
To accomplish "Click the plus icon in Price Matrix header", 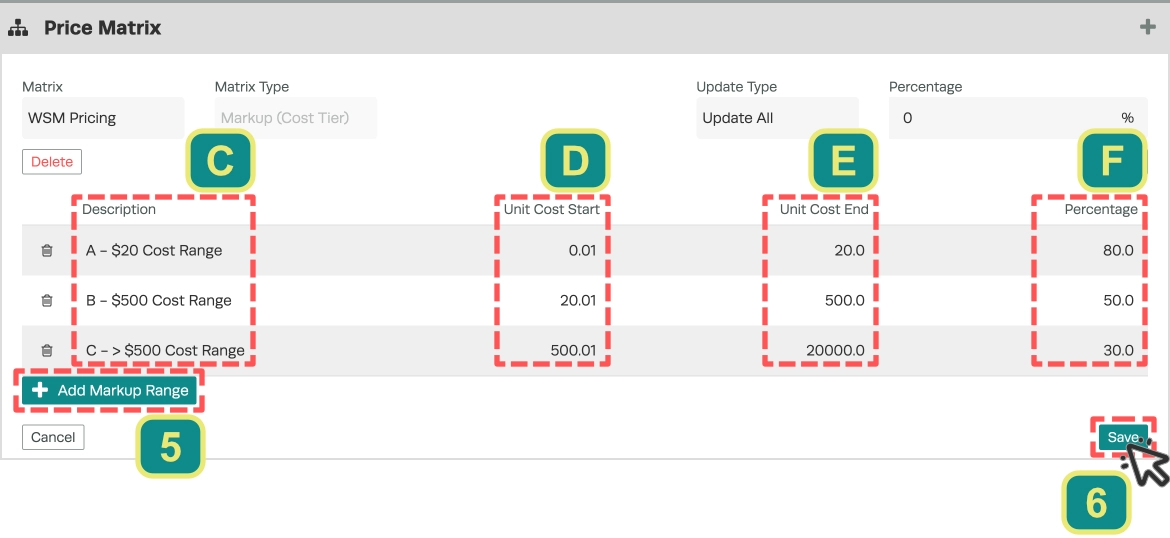I will [x=1148, y=28].
